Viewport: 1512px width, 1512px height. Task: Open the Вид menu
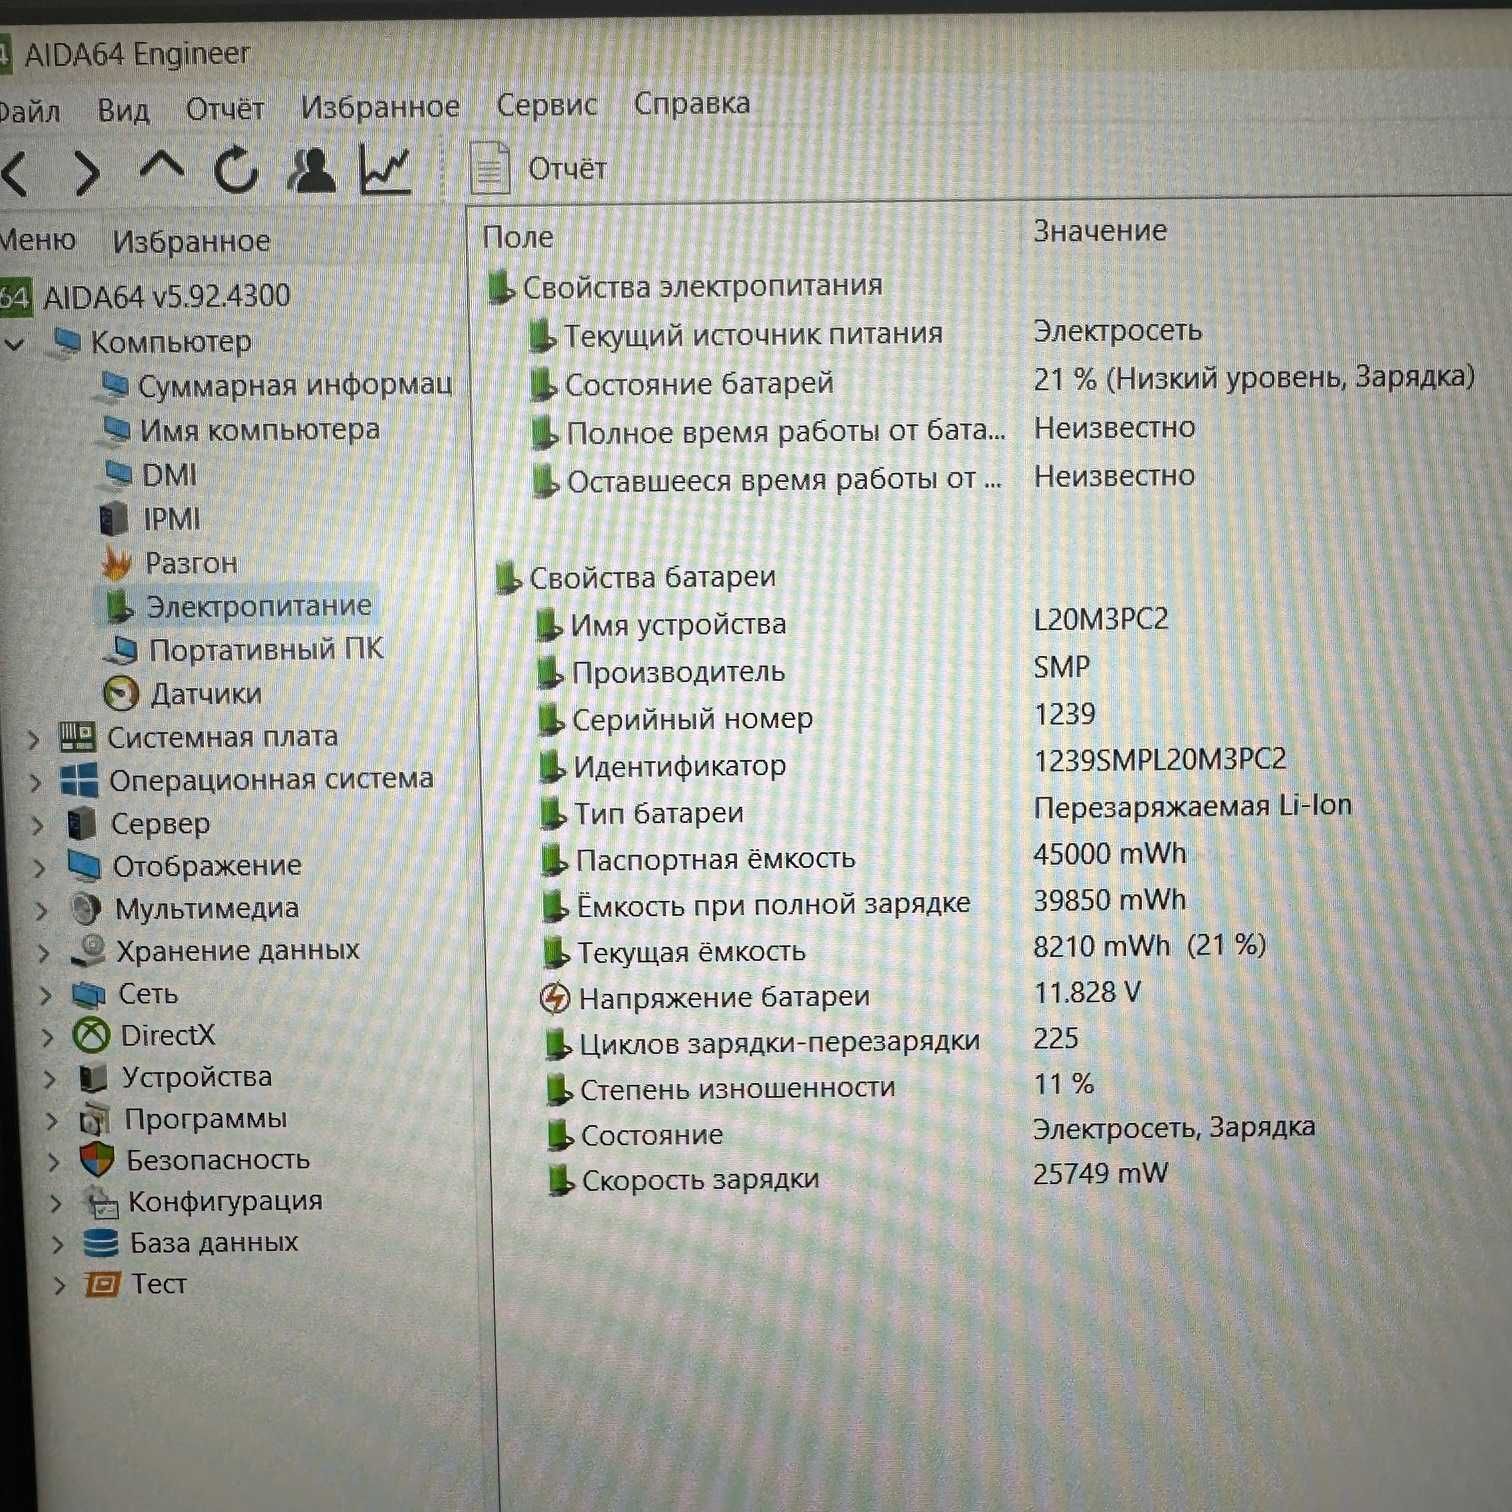[x=124, y=110]
